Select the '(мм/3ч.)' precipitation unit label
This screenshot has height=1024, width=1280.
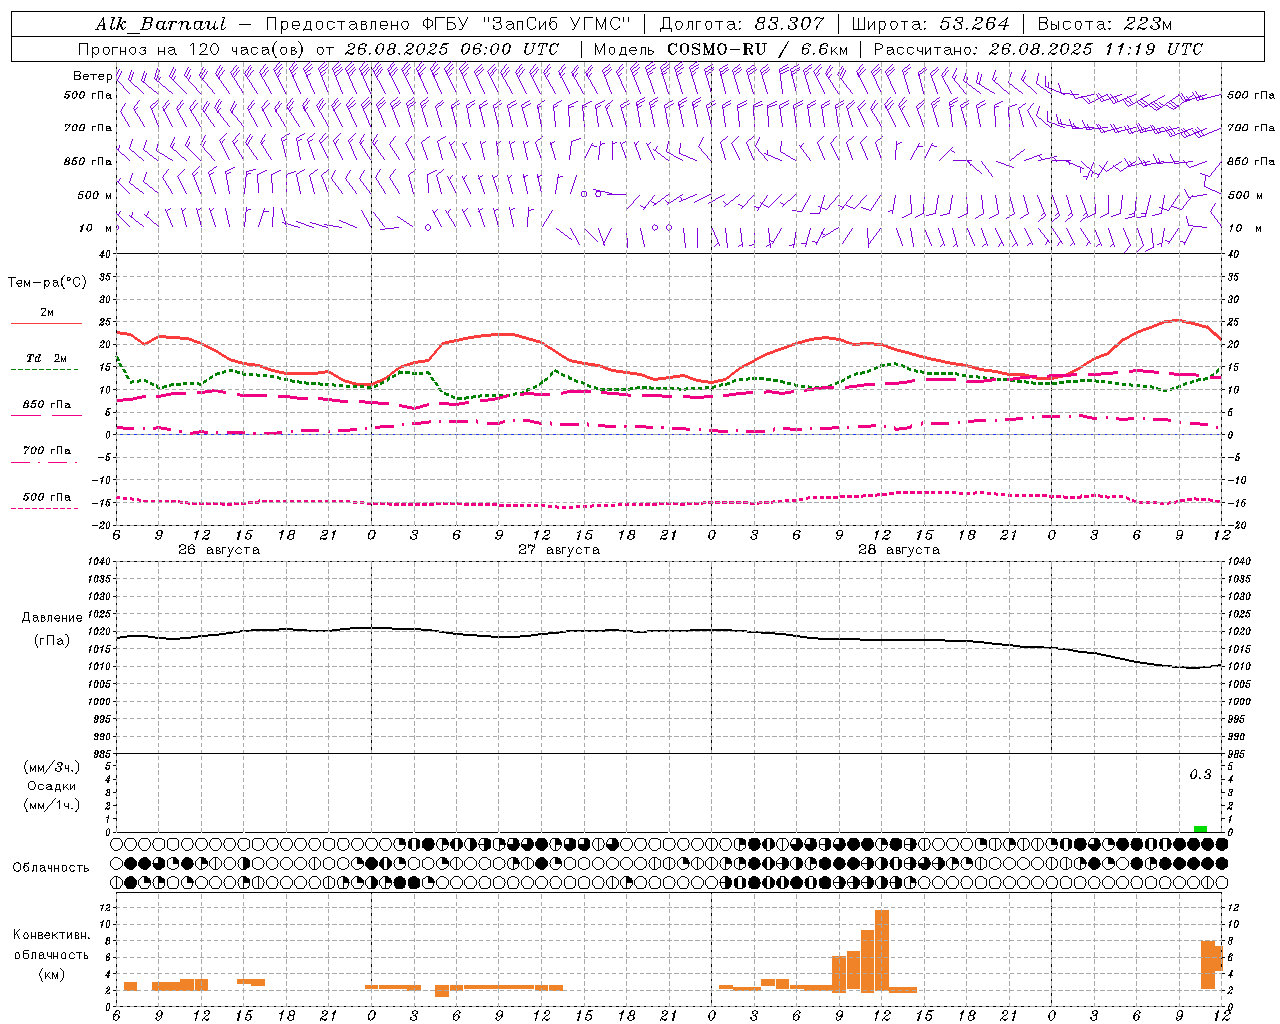[x=52, y=767]
